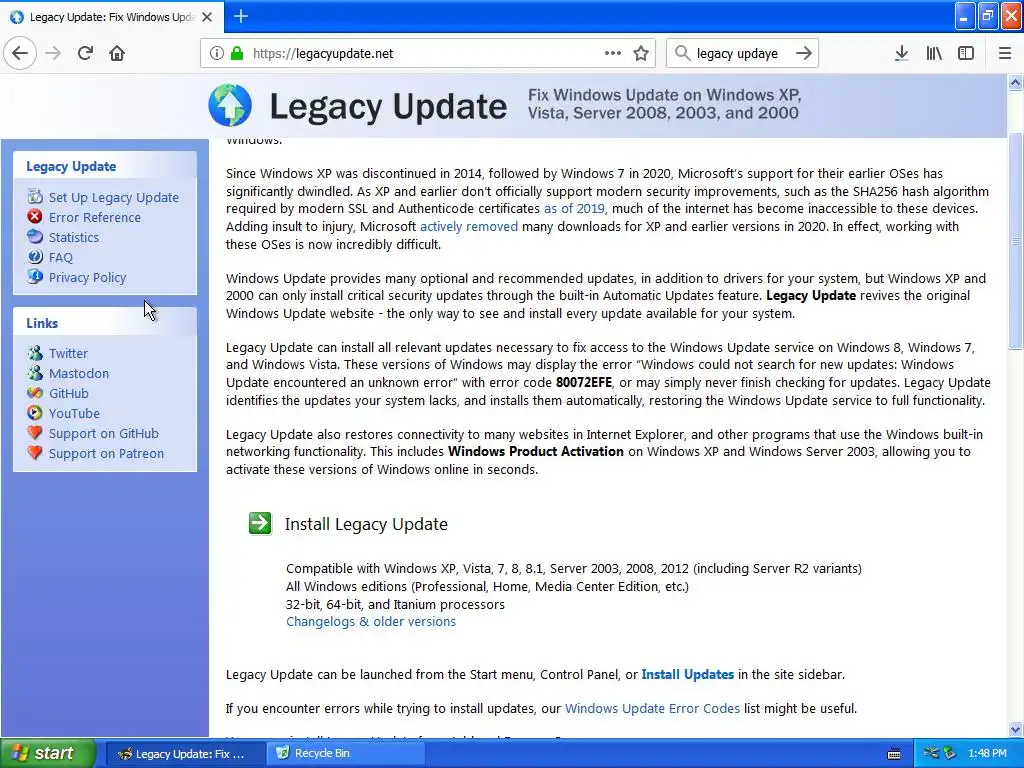Click the page scrollbar down arrow
Image resolution: width=1024 pixels, height=768 pixels.
[x=1016, y=729]
